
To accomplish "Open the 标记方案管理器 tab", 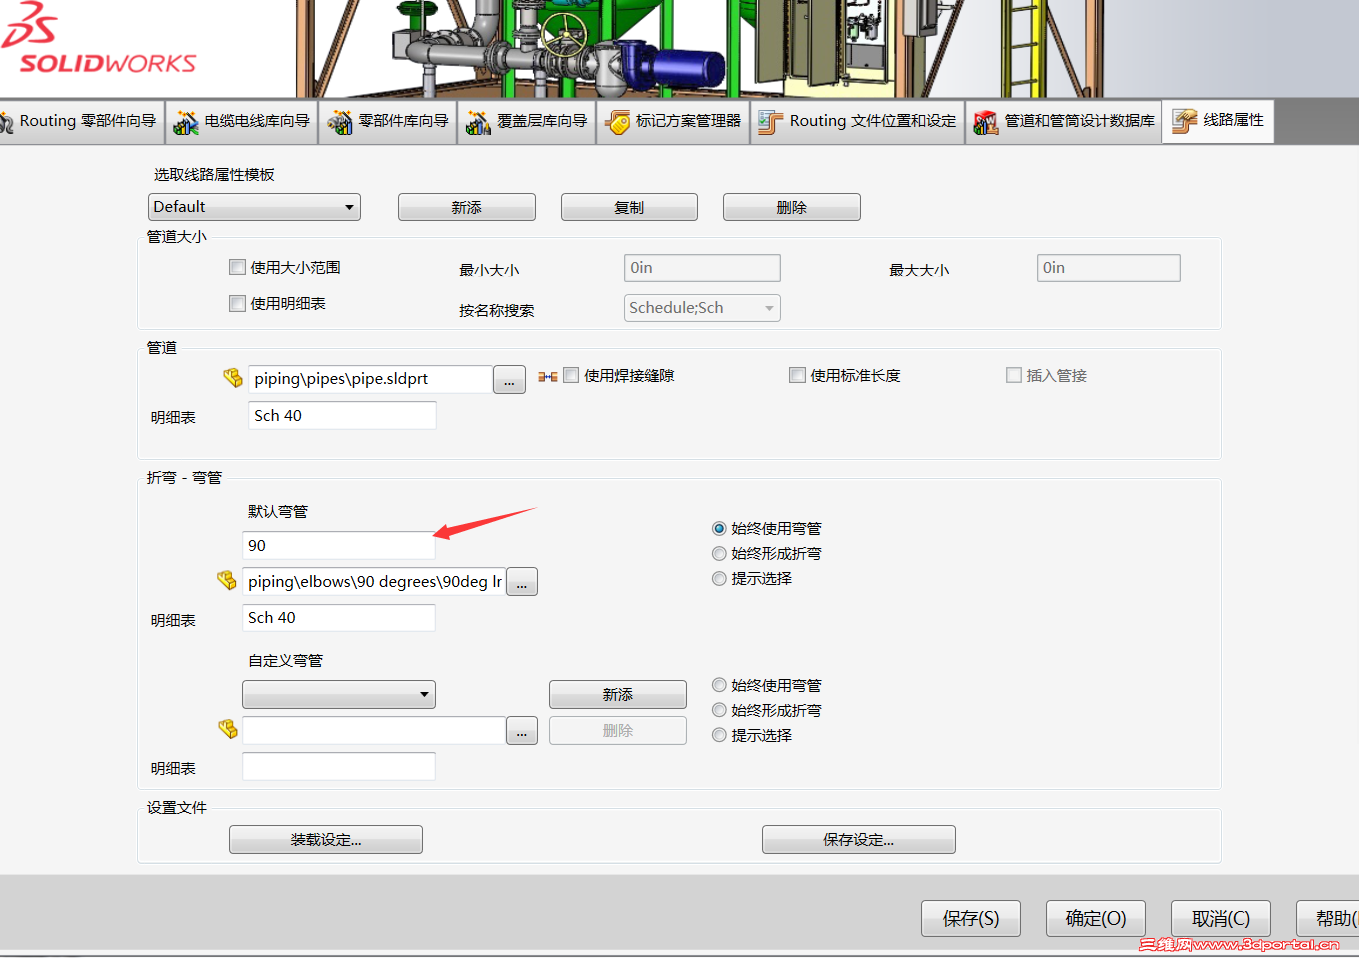I will (x=673, y=121).
